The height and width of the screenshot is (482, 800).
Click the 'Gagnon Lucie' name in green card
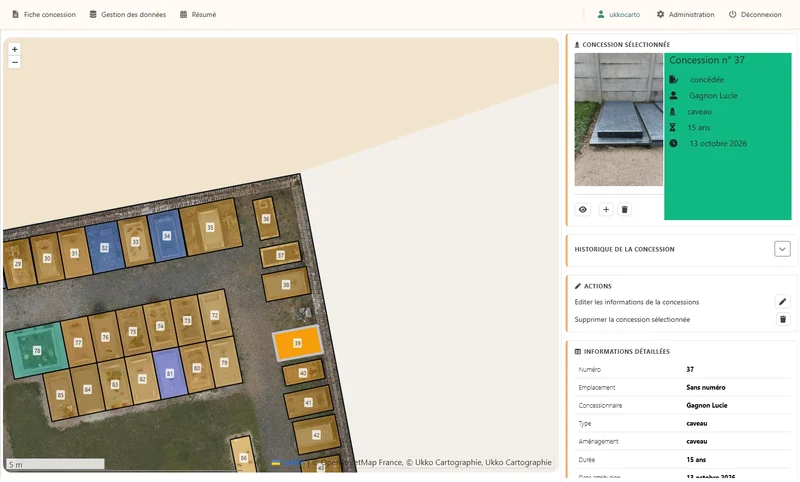click(x=713, y=95)
